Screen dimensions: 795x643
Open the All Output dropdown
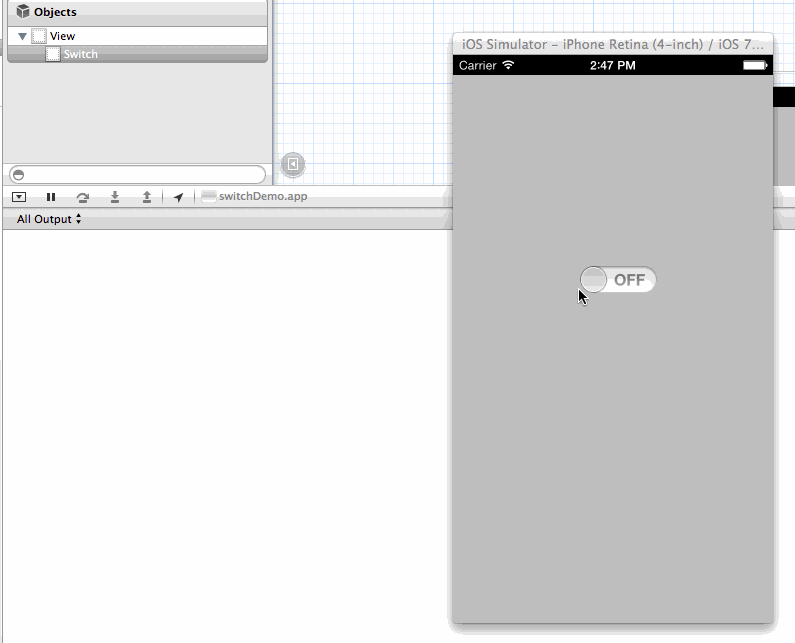(x=49, y=219)
